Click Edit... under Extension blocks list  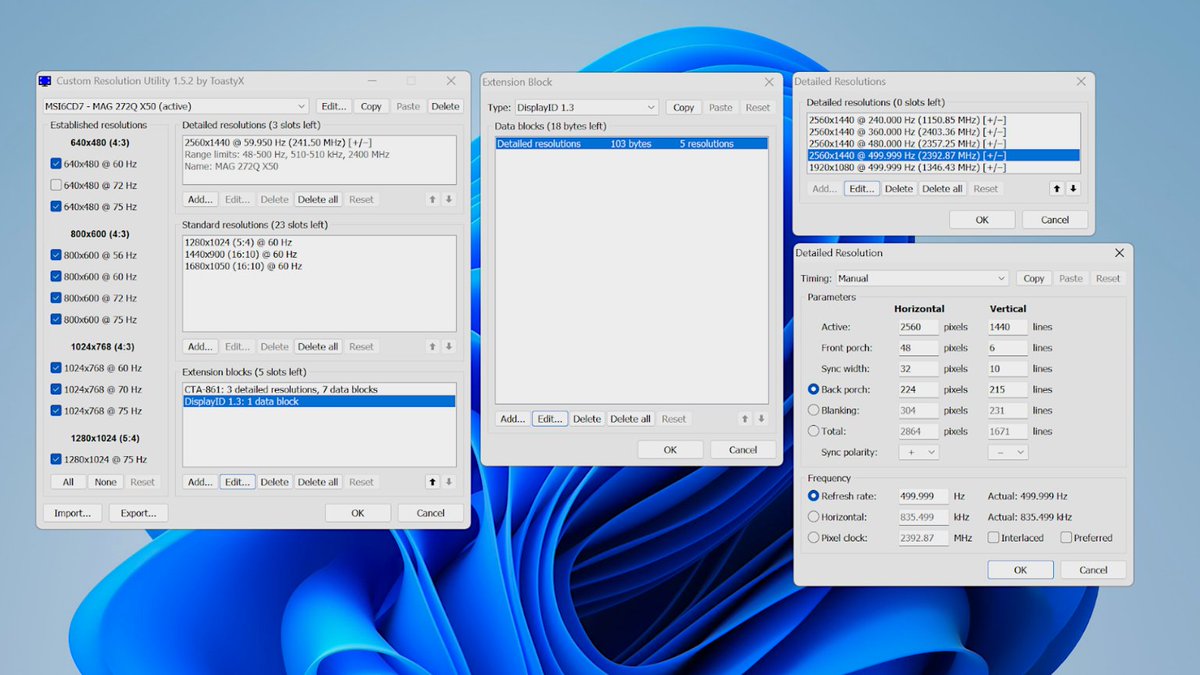click(237, 481)
